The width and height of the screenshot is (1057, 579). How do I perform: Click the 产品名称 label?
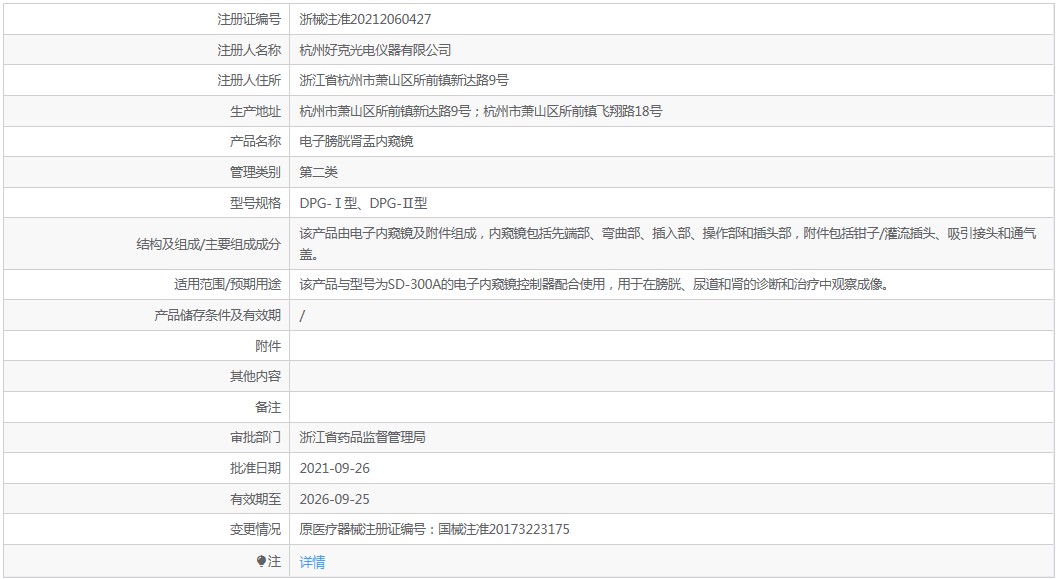[x=255, y=142]
